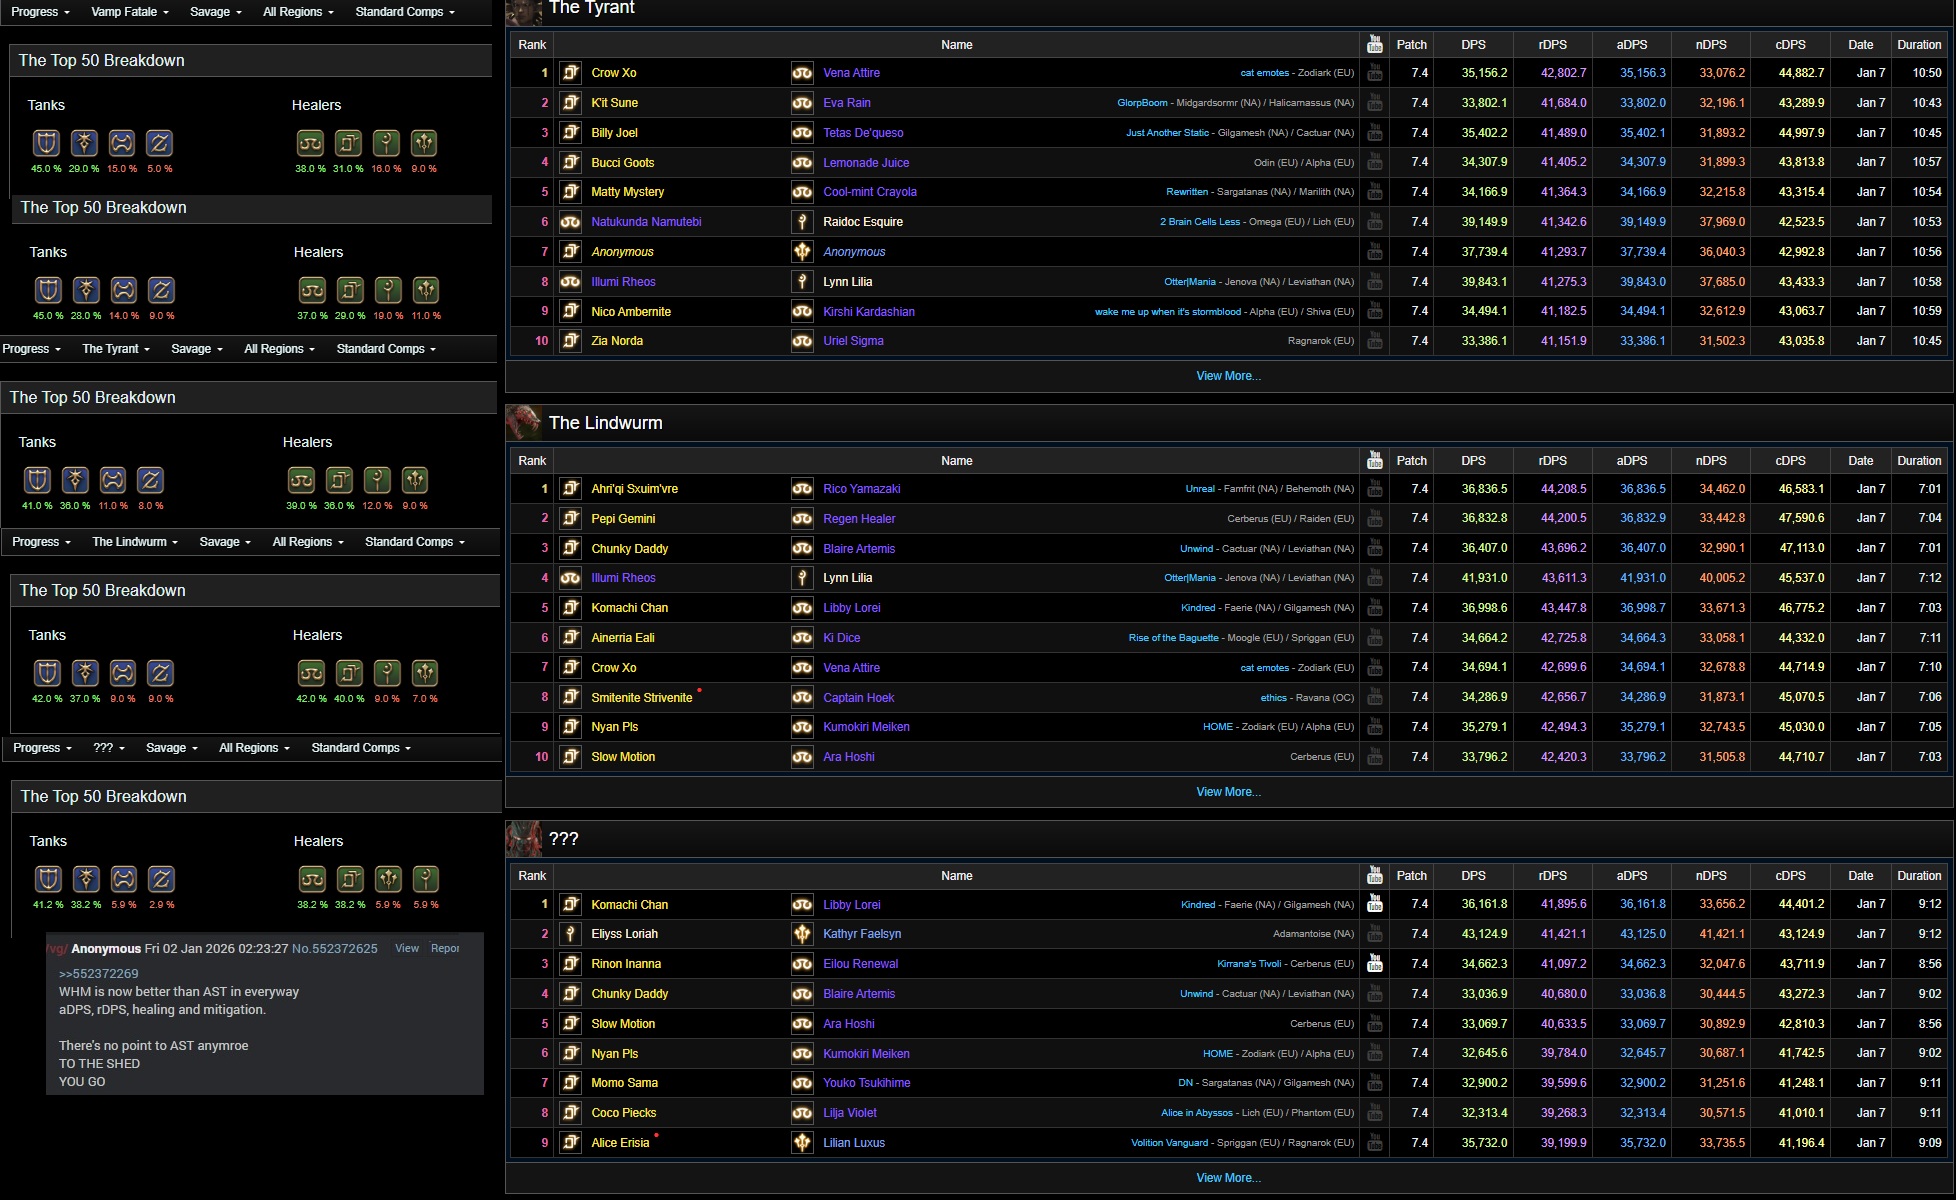Open the ??? boss selector dropdown
The width and height of the screenshot is (1956, 1200).
click(x=108, y=748)
